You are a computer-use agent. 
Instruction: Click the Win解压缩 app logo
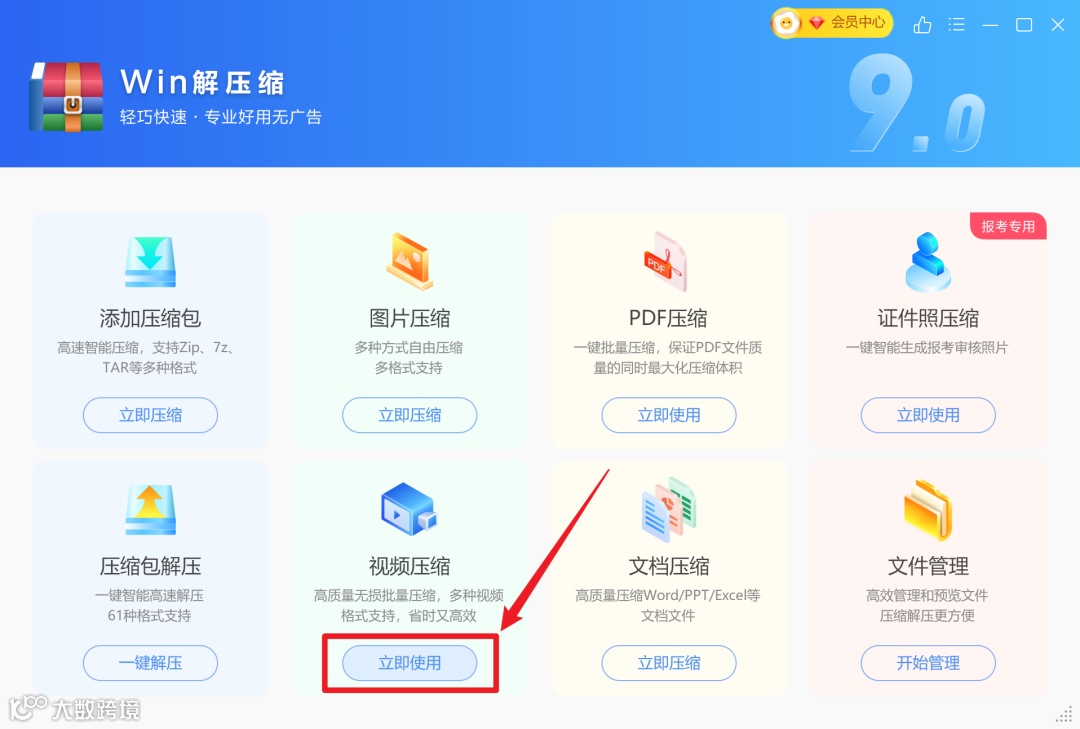point(67,96)
